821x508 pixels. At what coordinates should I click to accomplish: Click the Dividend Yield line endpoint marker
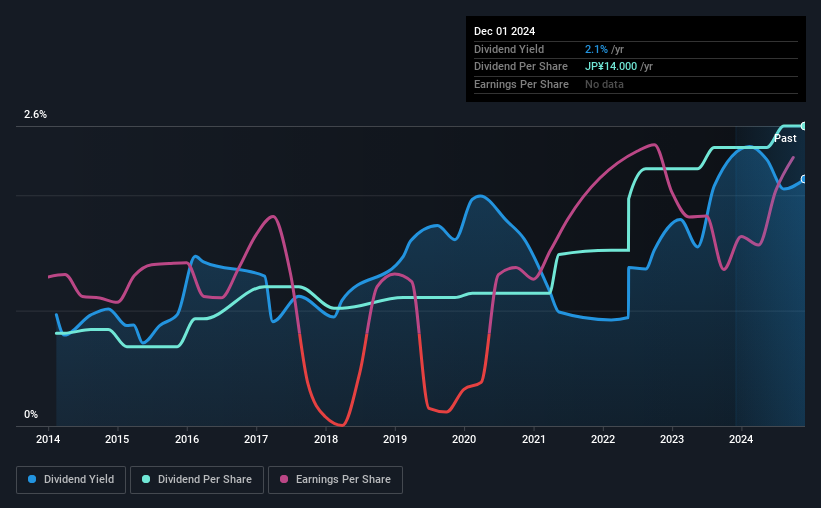click(x=804, y=179)
